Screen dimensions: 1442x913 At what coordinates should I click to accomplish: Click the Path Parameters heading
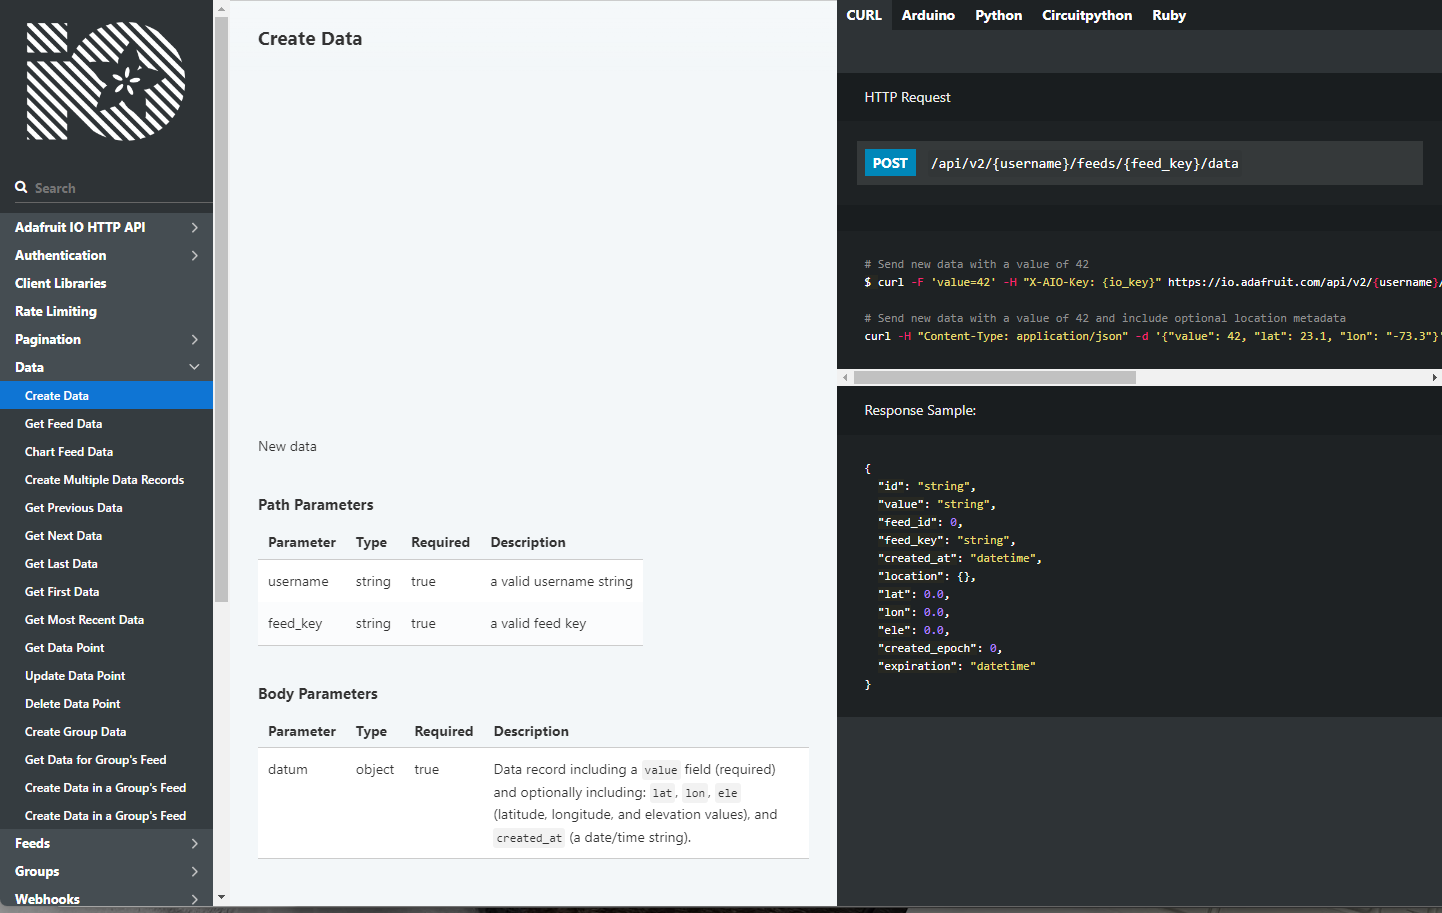click(316, 505)
